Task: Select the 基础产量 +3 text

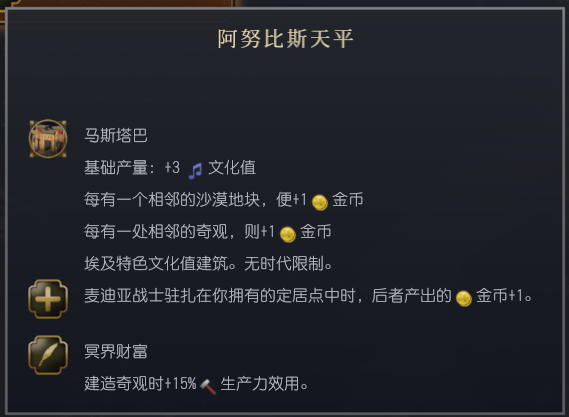Action: tap(132, 168)
